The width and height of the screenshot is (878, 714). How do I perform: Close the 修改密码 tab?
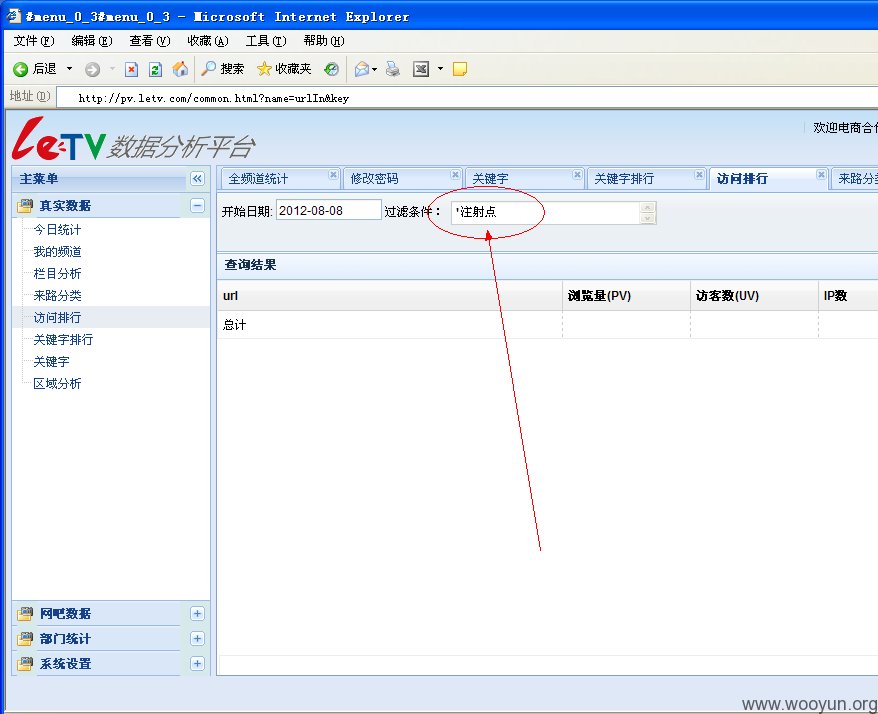pos(455,175)
